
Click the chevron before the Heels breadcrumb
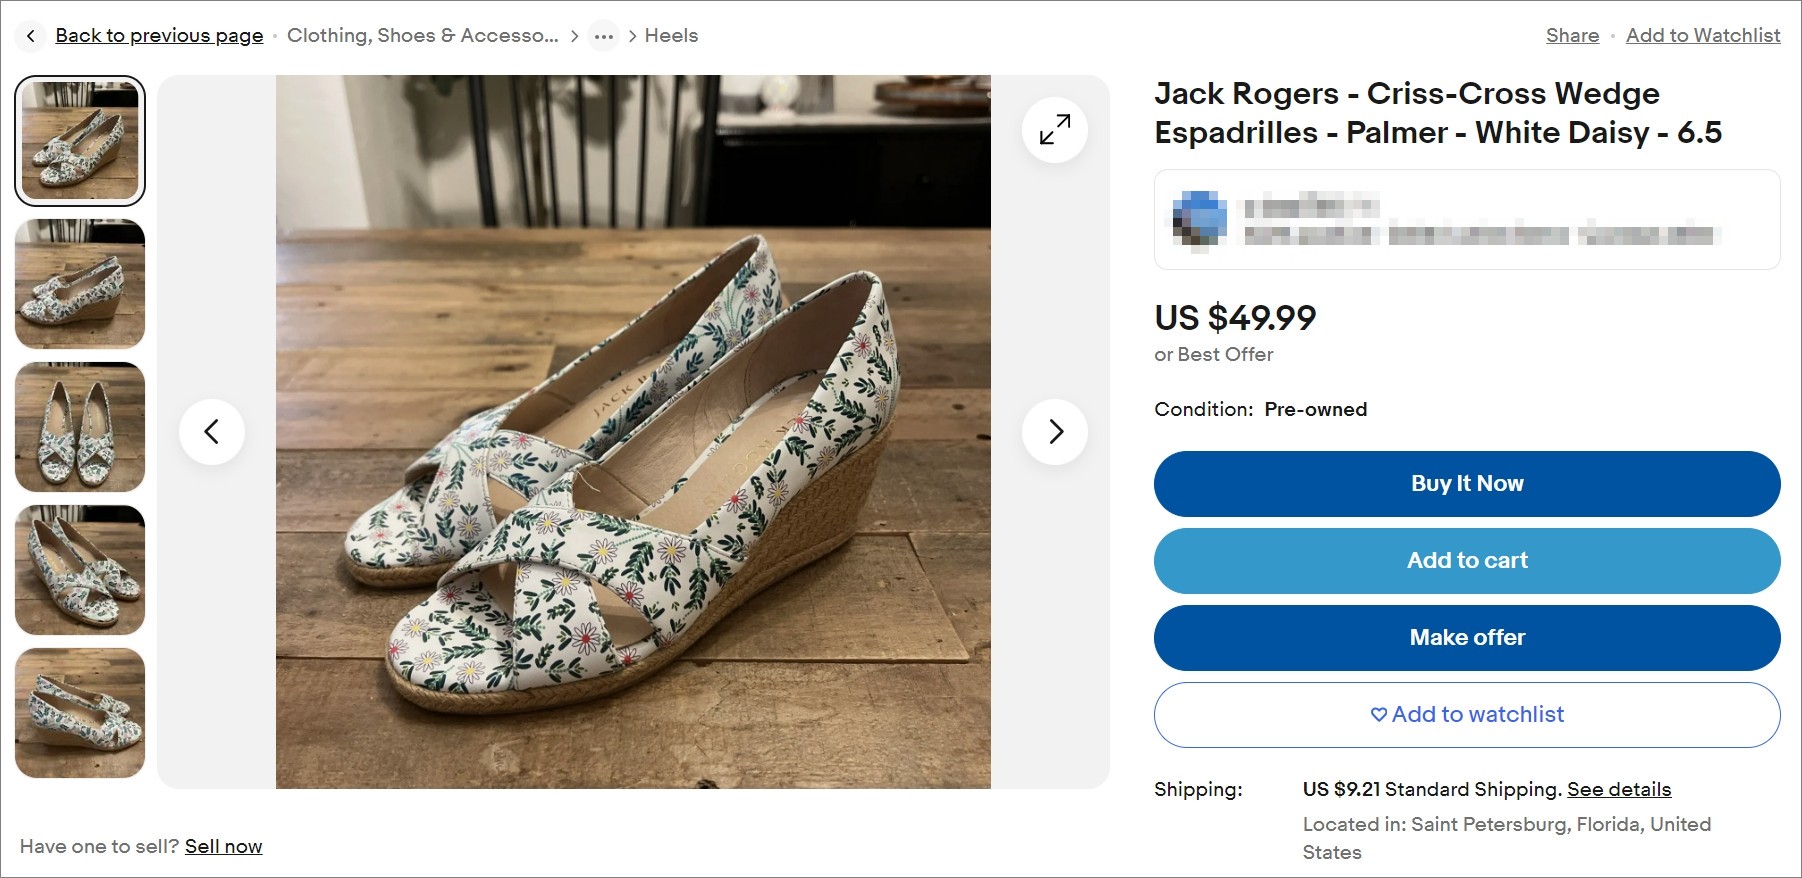[631, 35]
